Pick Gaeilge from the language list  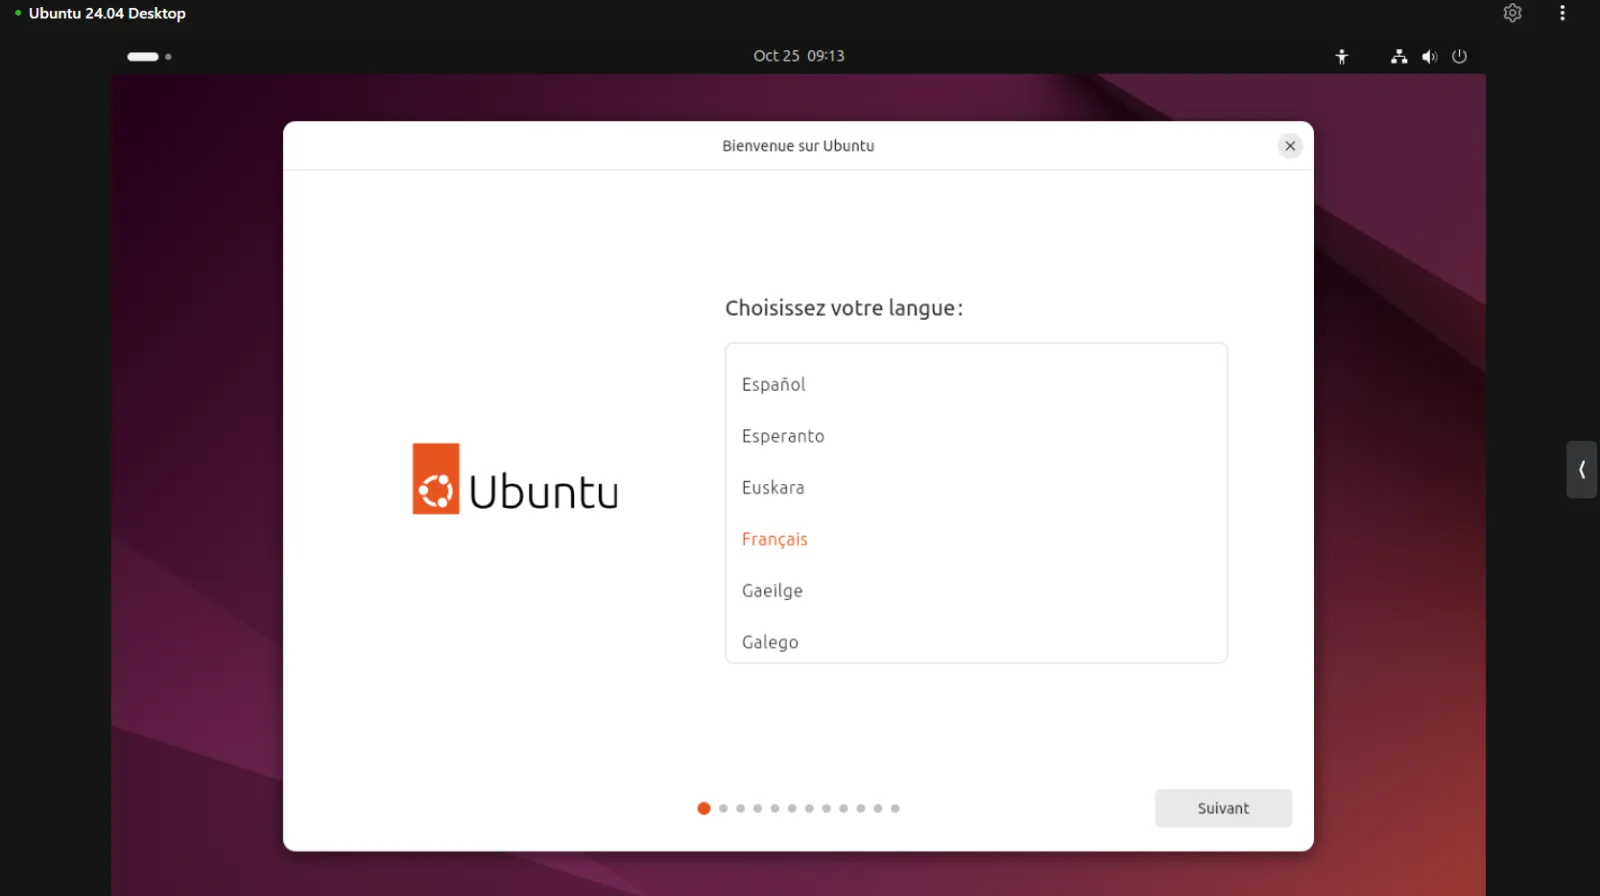(772, 591)
